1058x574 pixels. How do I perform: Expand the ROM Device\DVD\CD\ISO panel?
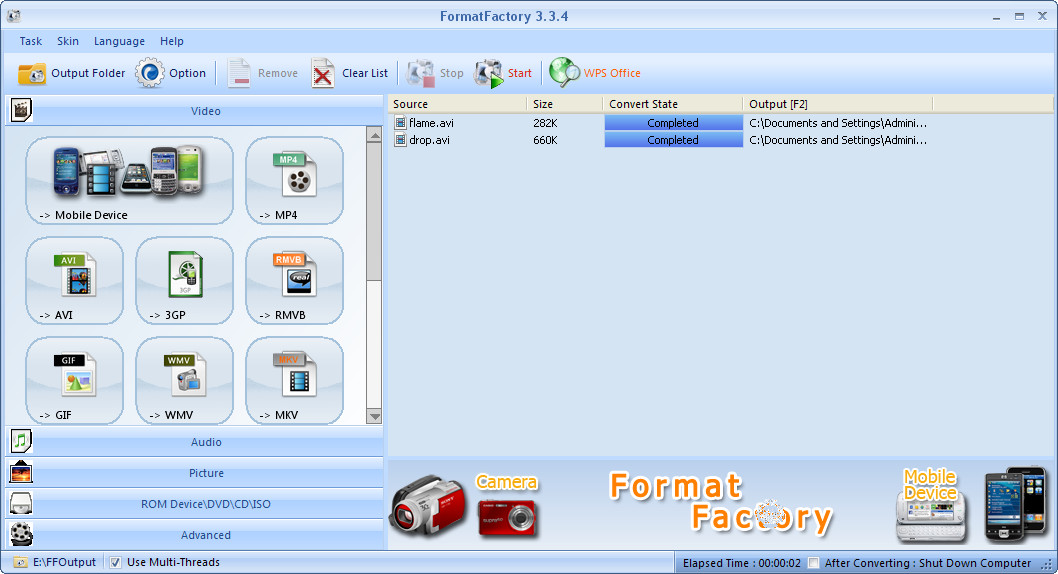(x=194, y=504)
